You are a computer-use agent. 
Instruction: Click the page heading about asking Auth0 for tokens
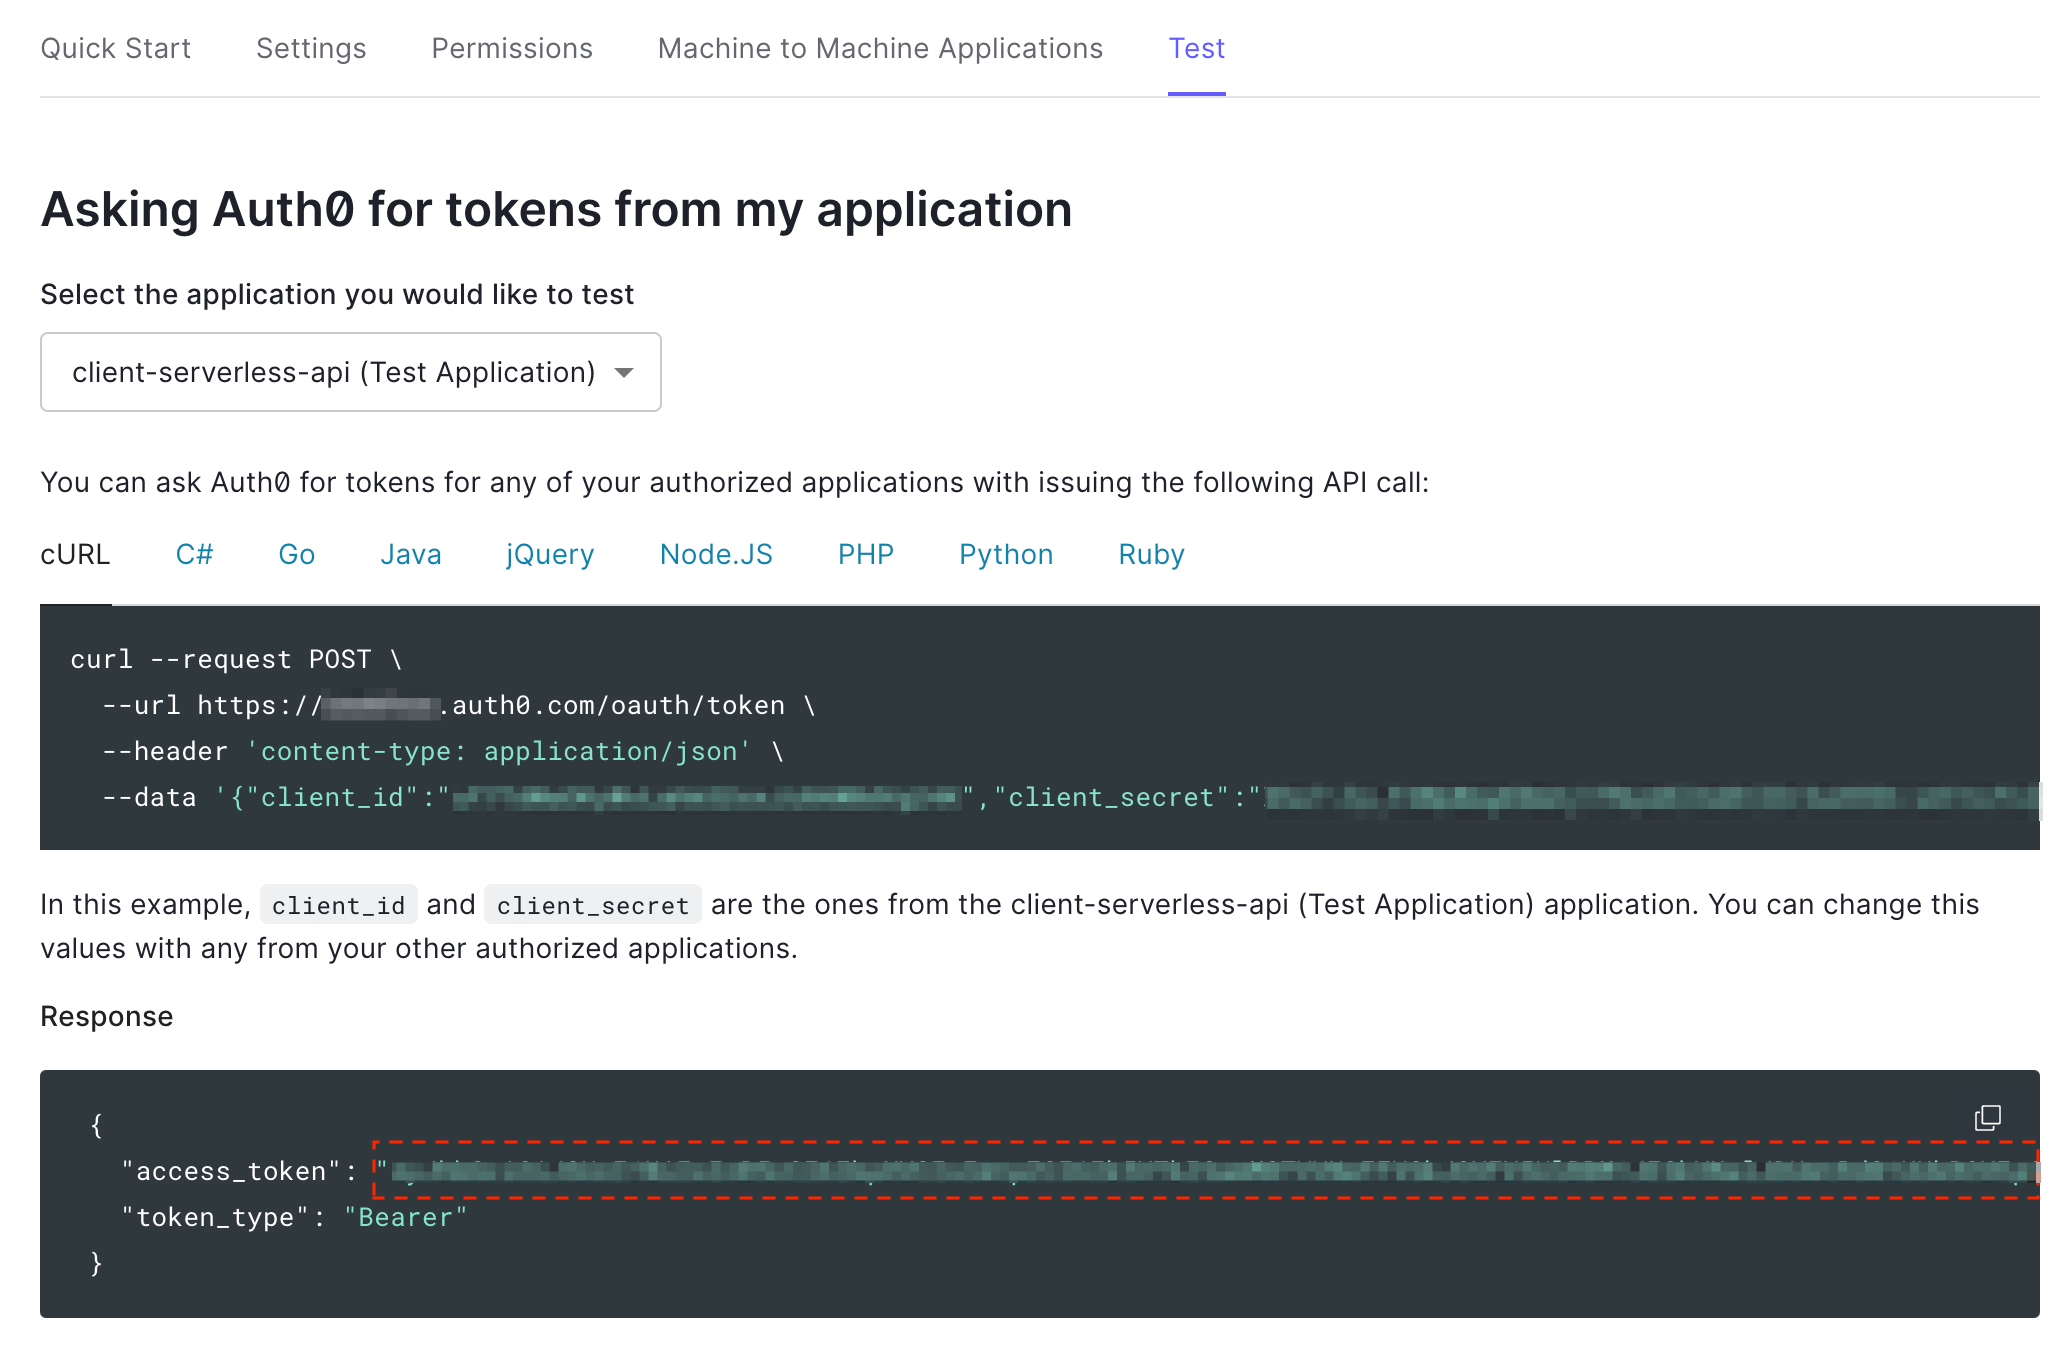(x=556, y=209)
